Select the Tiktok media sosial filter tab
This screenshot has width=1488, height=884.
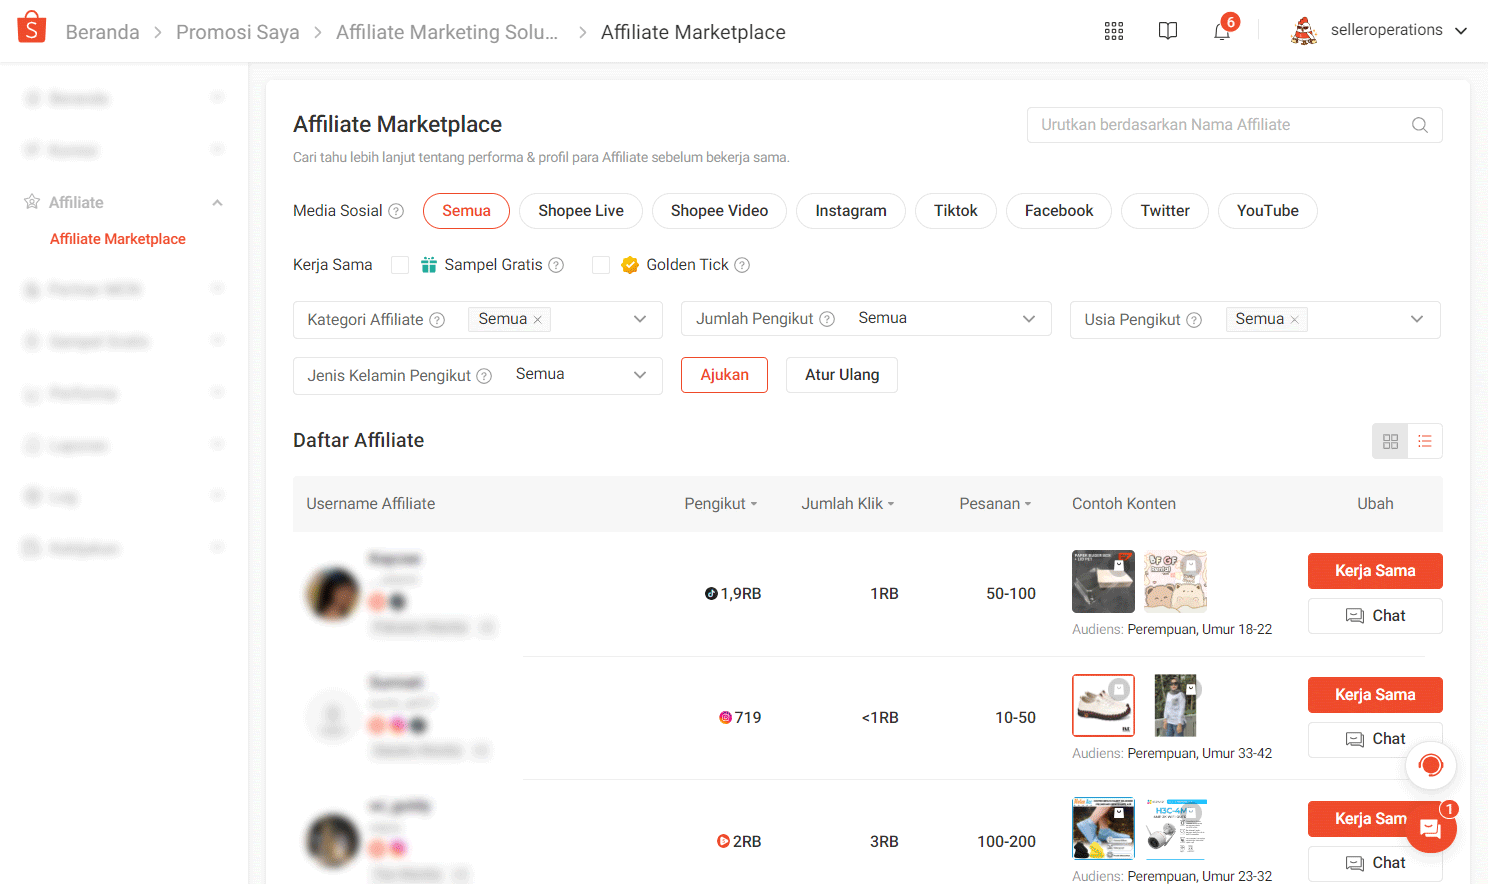coord(955,211)
